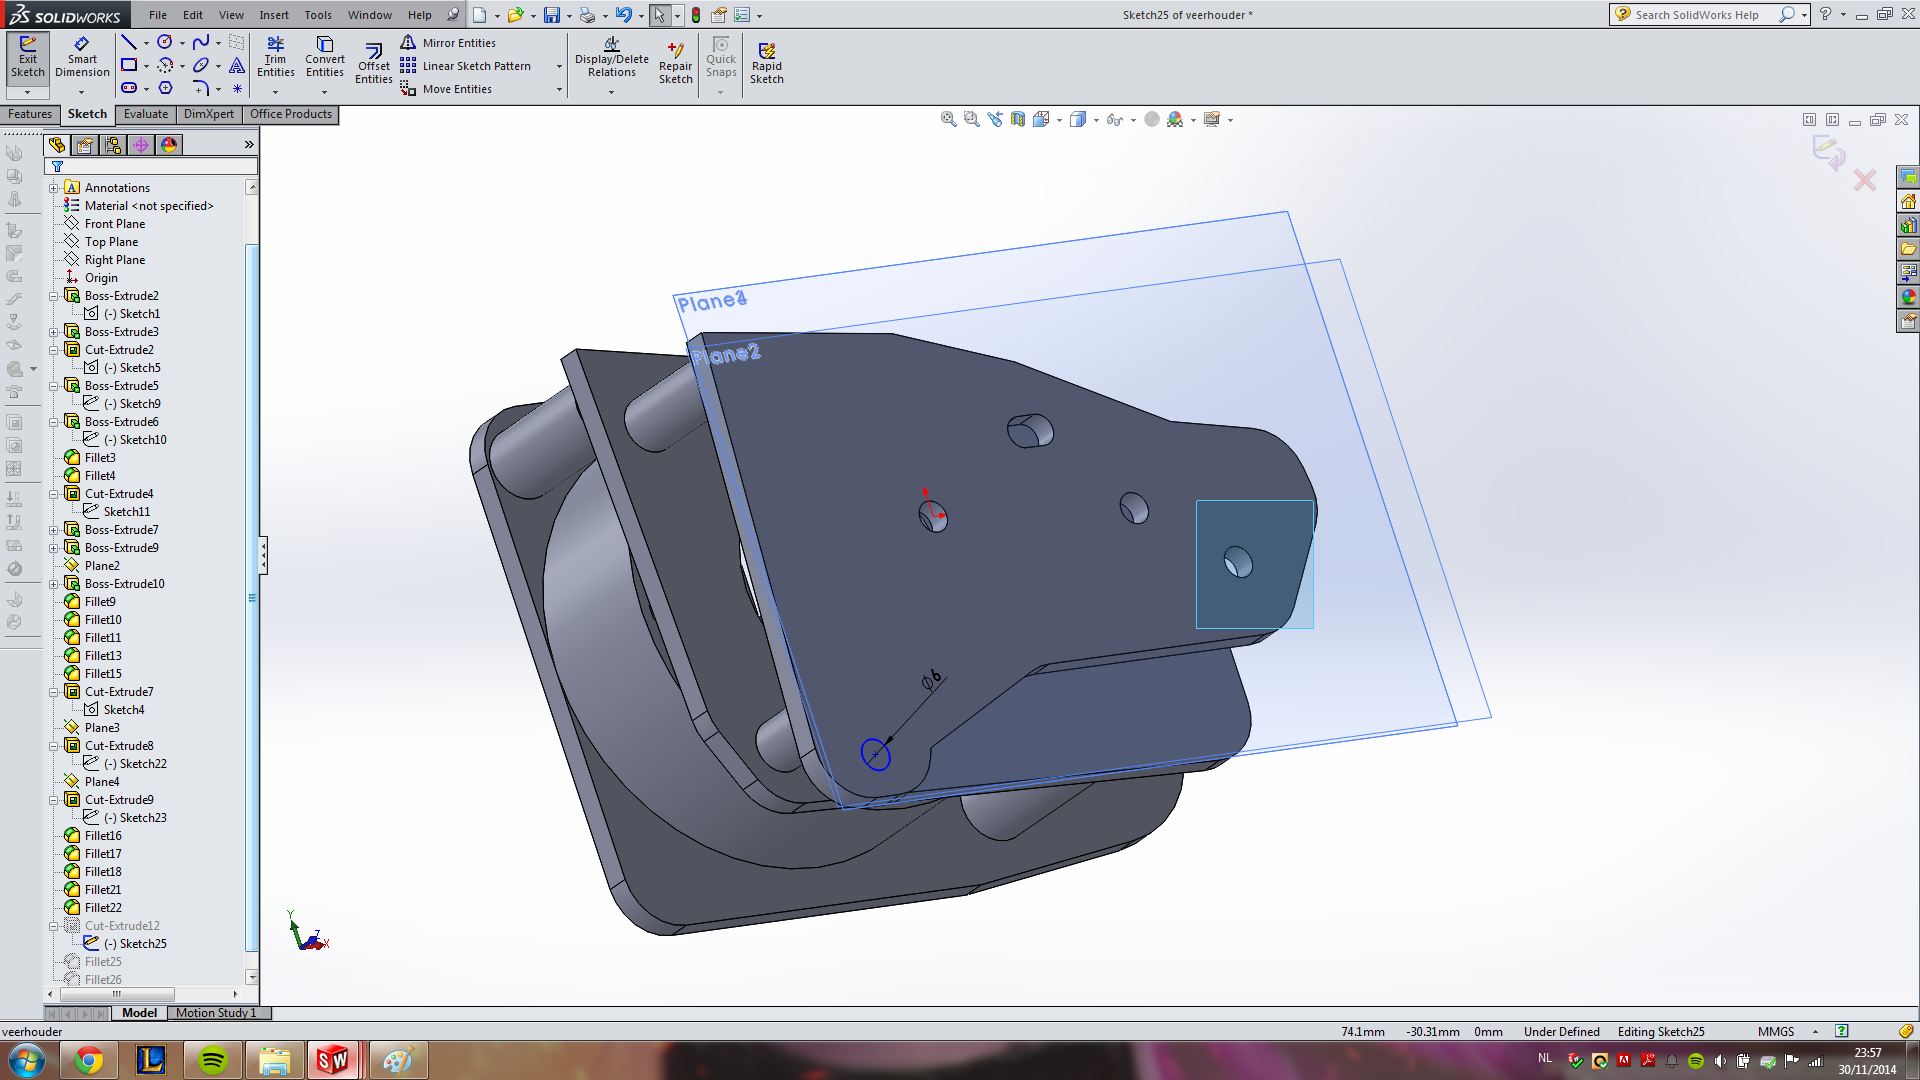Select the Straight Slot tool
The width and height of the screenshot is (1920, 1080).
point(129,88)
